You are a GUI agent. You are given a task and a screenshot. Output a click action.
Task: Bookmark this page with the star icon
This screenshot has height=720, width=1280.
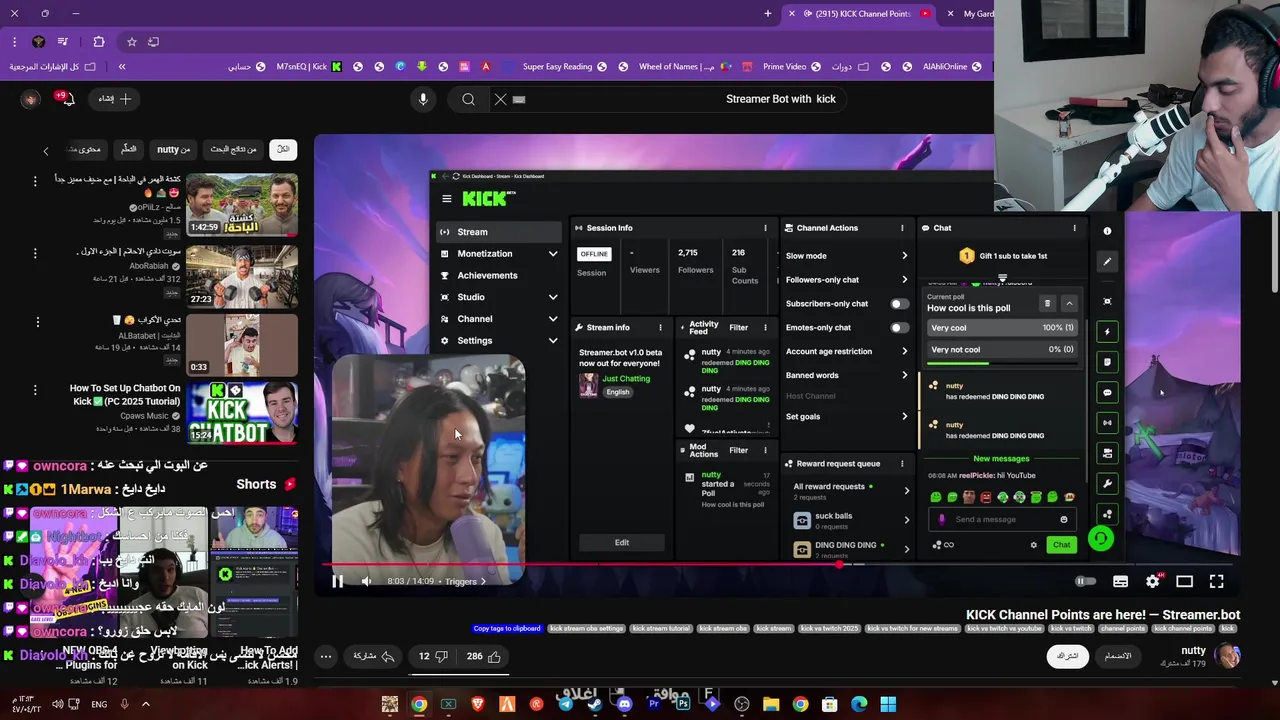131,42
